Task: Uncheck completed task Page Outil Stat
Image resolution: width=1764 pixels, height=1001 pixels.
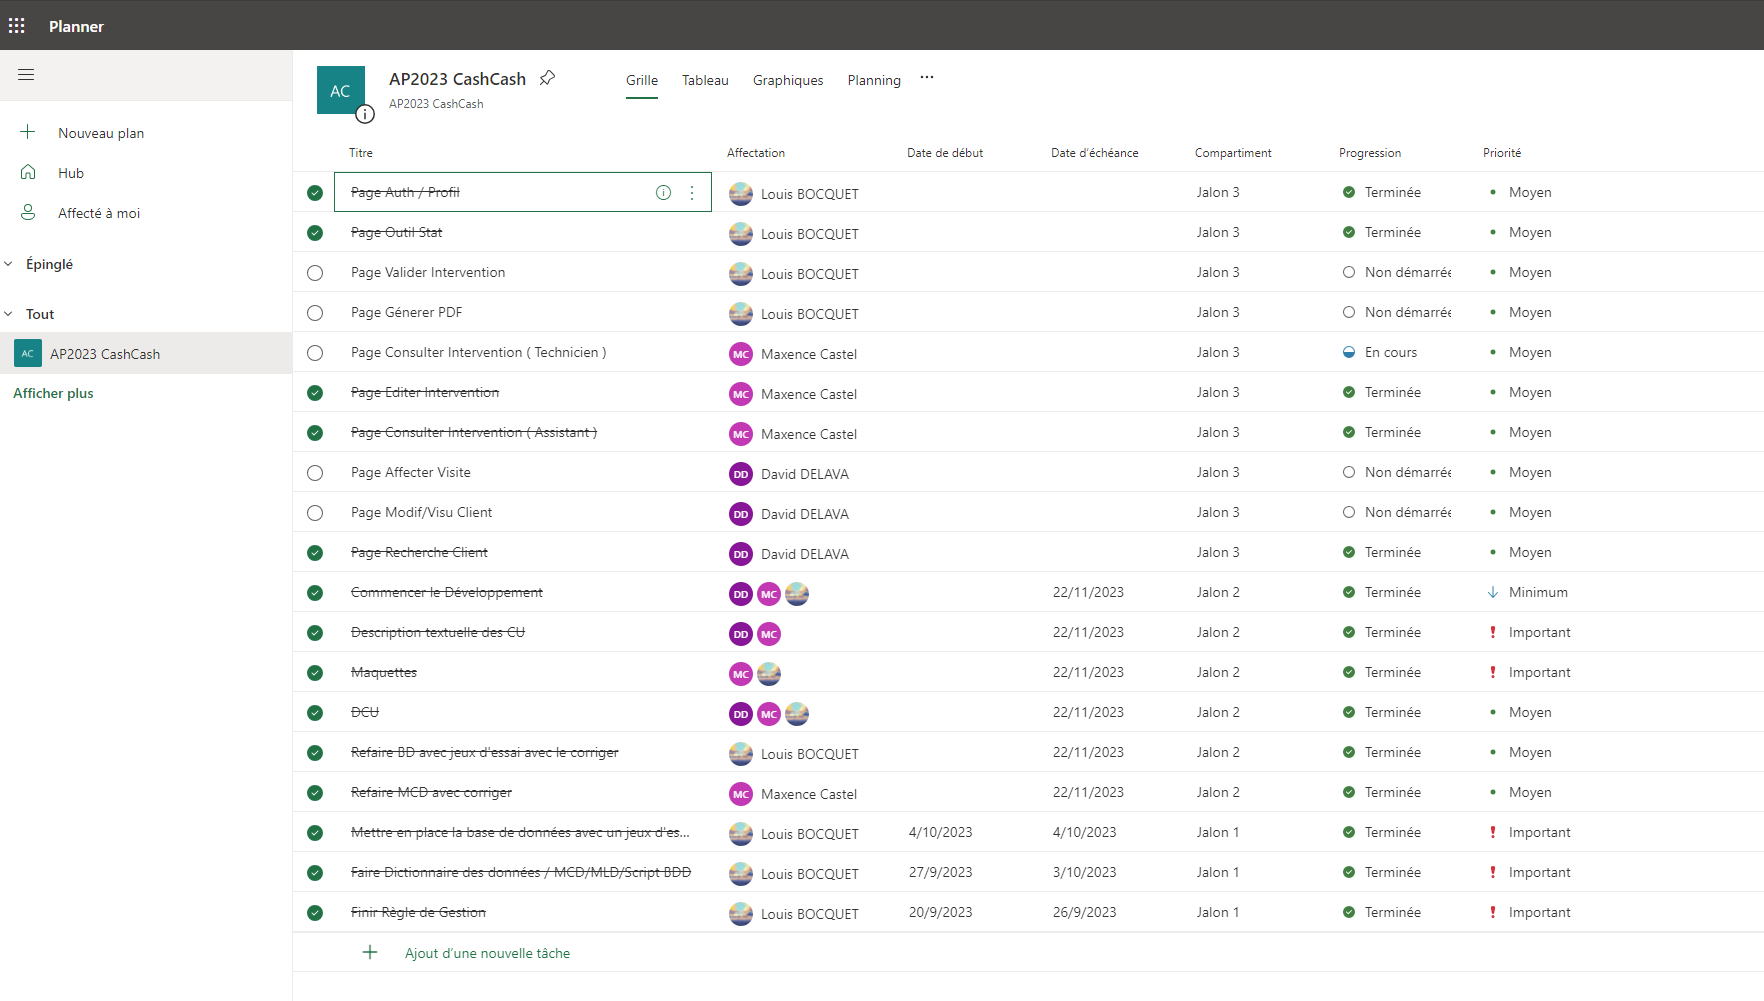Action: click(x=315, y=233)
